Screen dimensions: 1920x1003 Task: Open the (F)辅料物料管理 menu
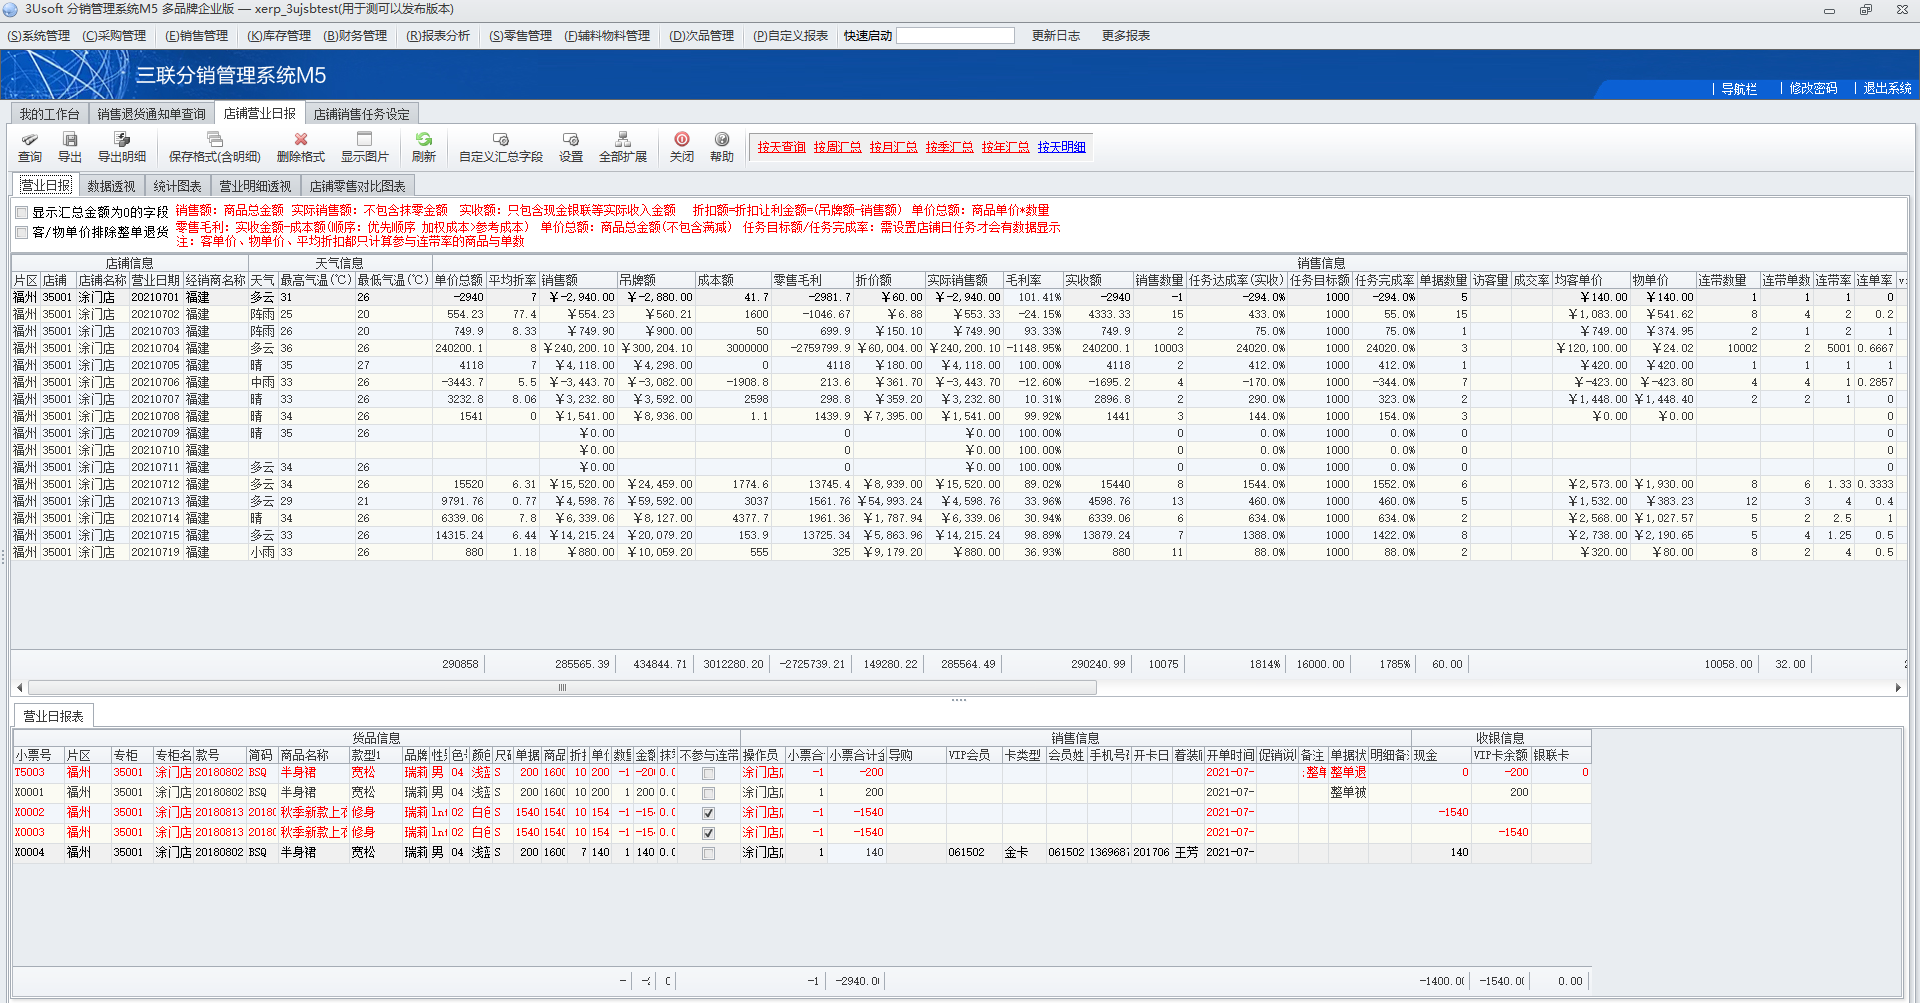tap(607, 36)
